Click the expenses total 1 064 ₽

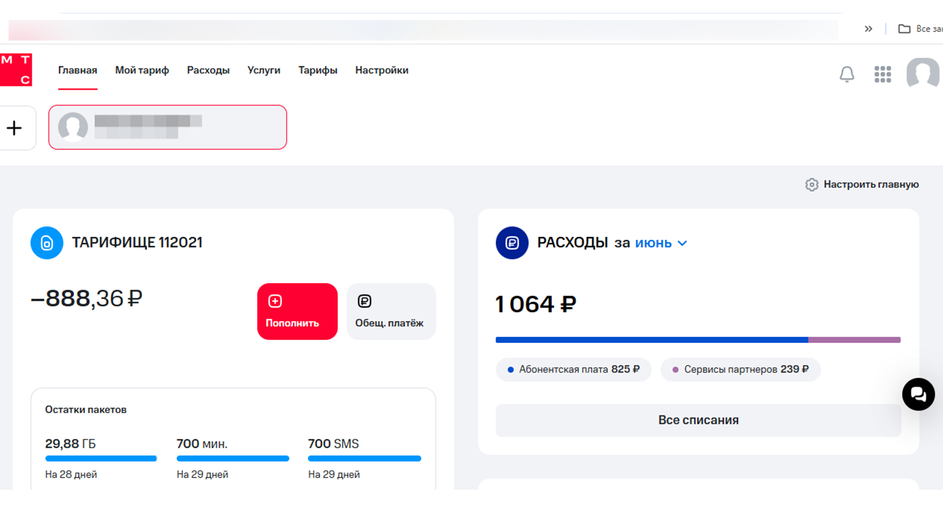point(535,304)
